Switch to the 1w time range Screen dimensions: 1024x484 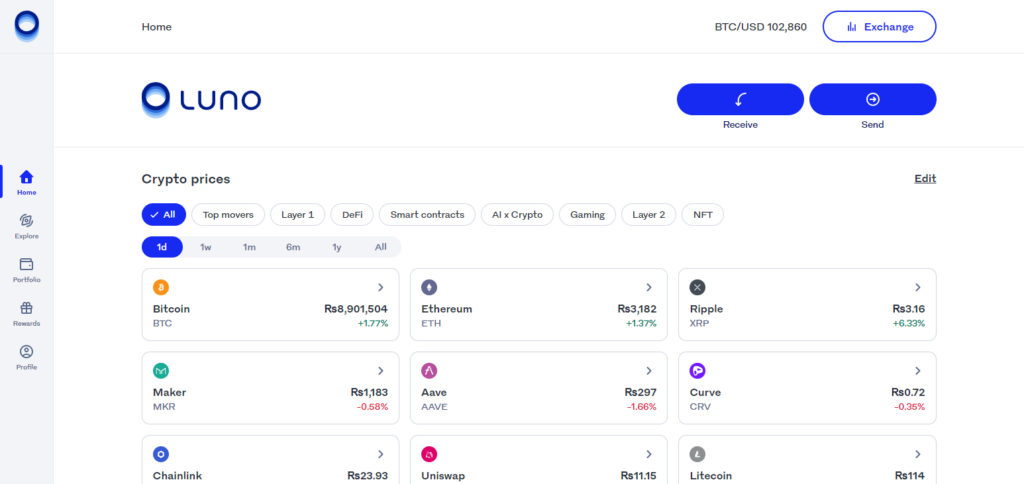tap(206, 247)
